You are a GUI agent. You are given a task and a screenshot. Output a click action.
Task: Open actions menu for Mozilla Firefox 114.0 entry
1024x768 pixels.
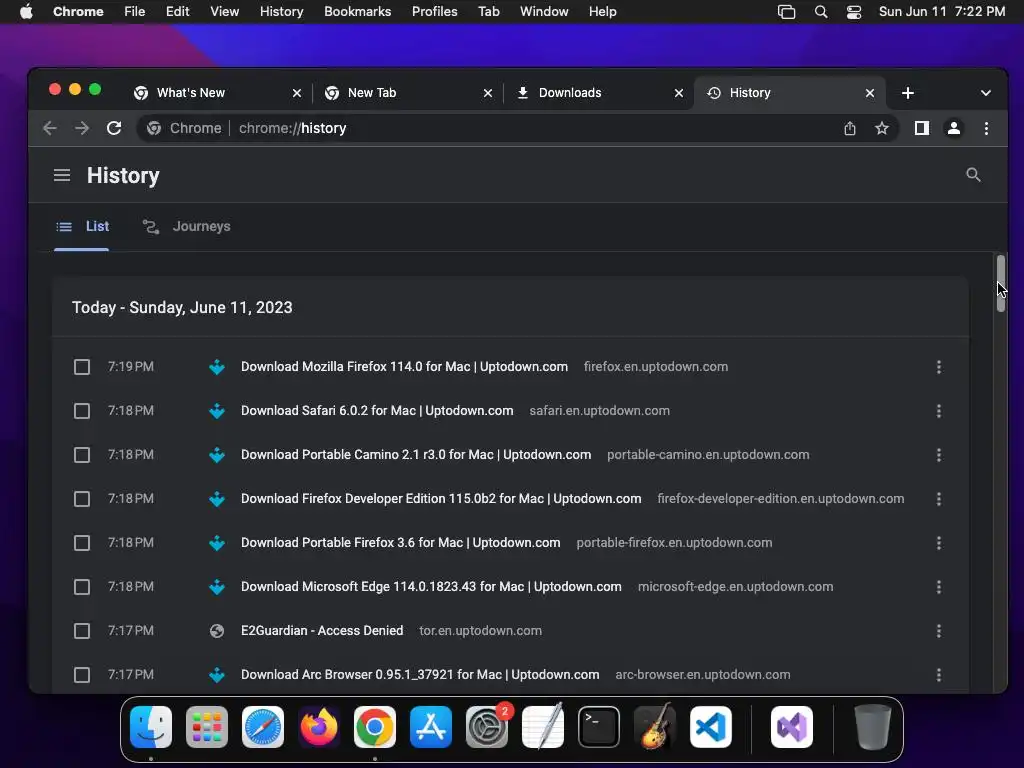(938, 367)
